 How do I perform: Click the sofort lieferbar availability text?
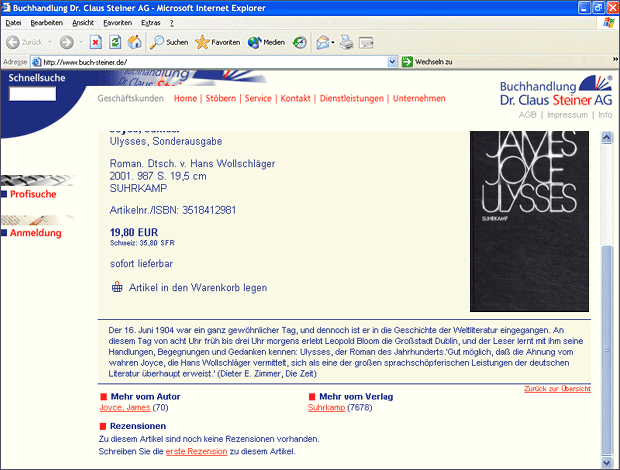point(141,264)
